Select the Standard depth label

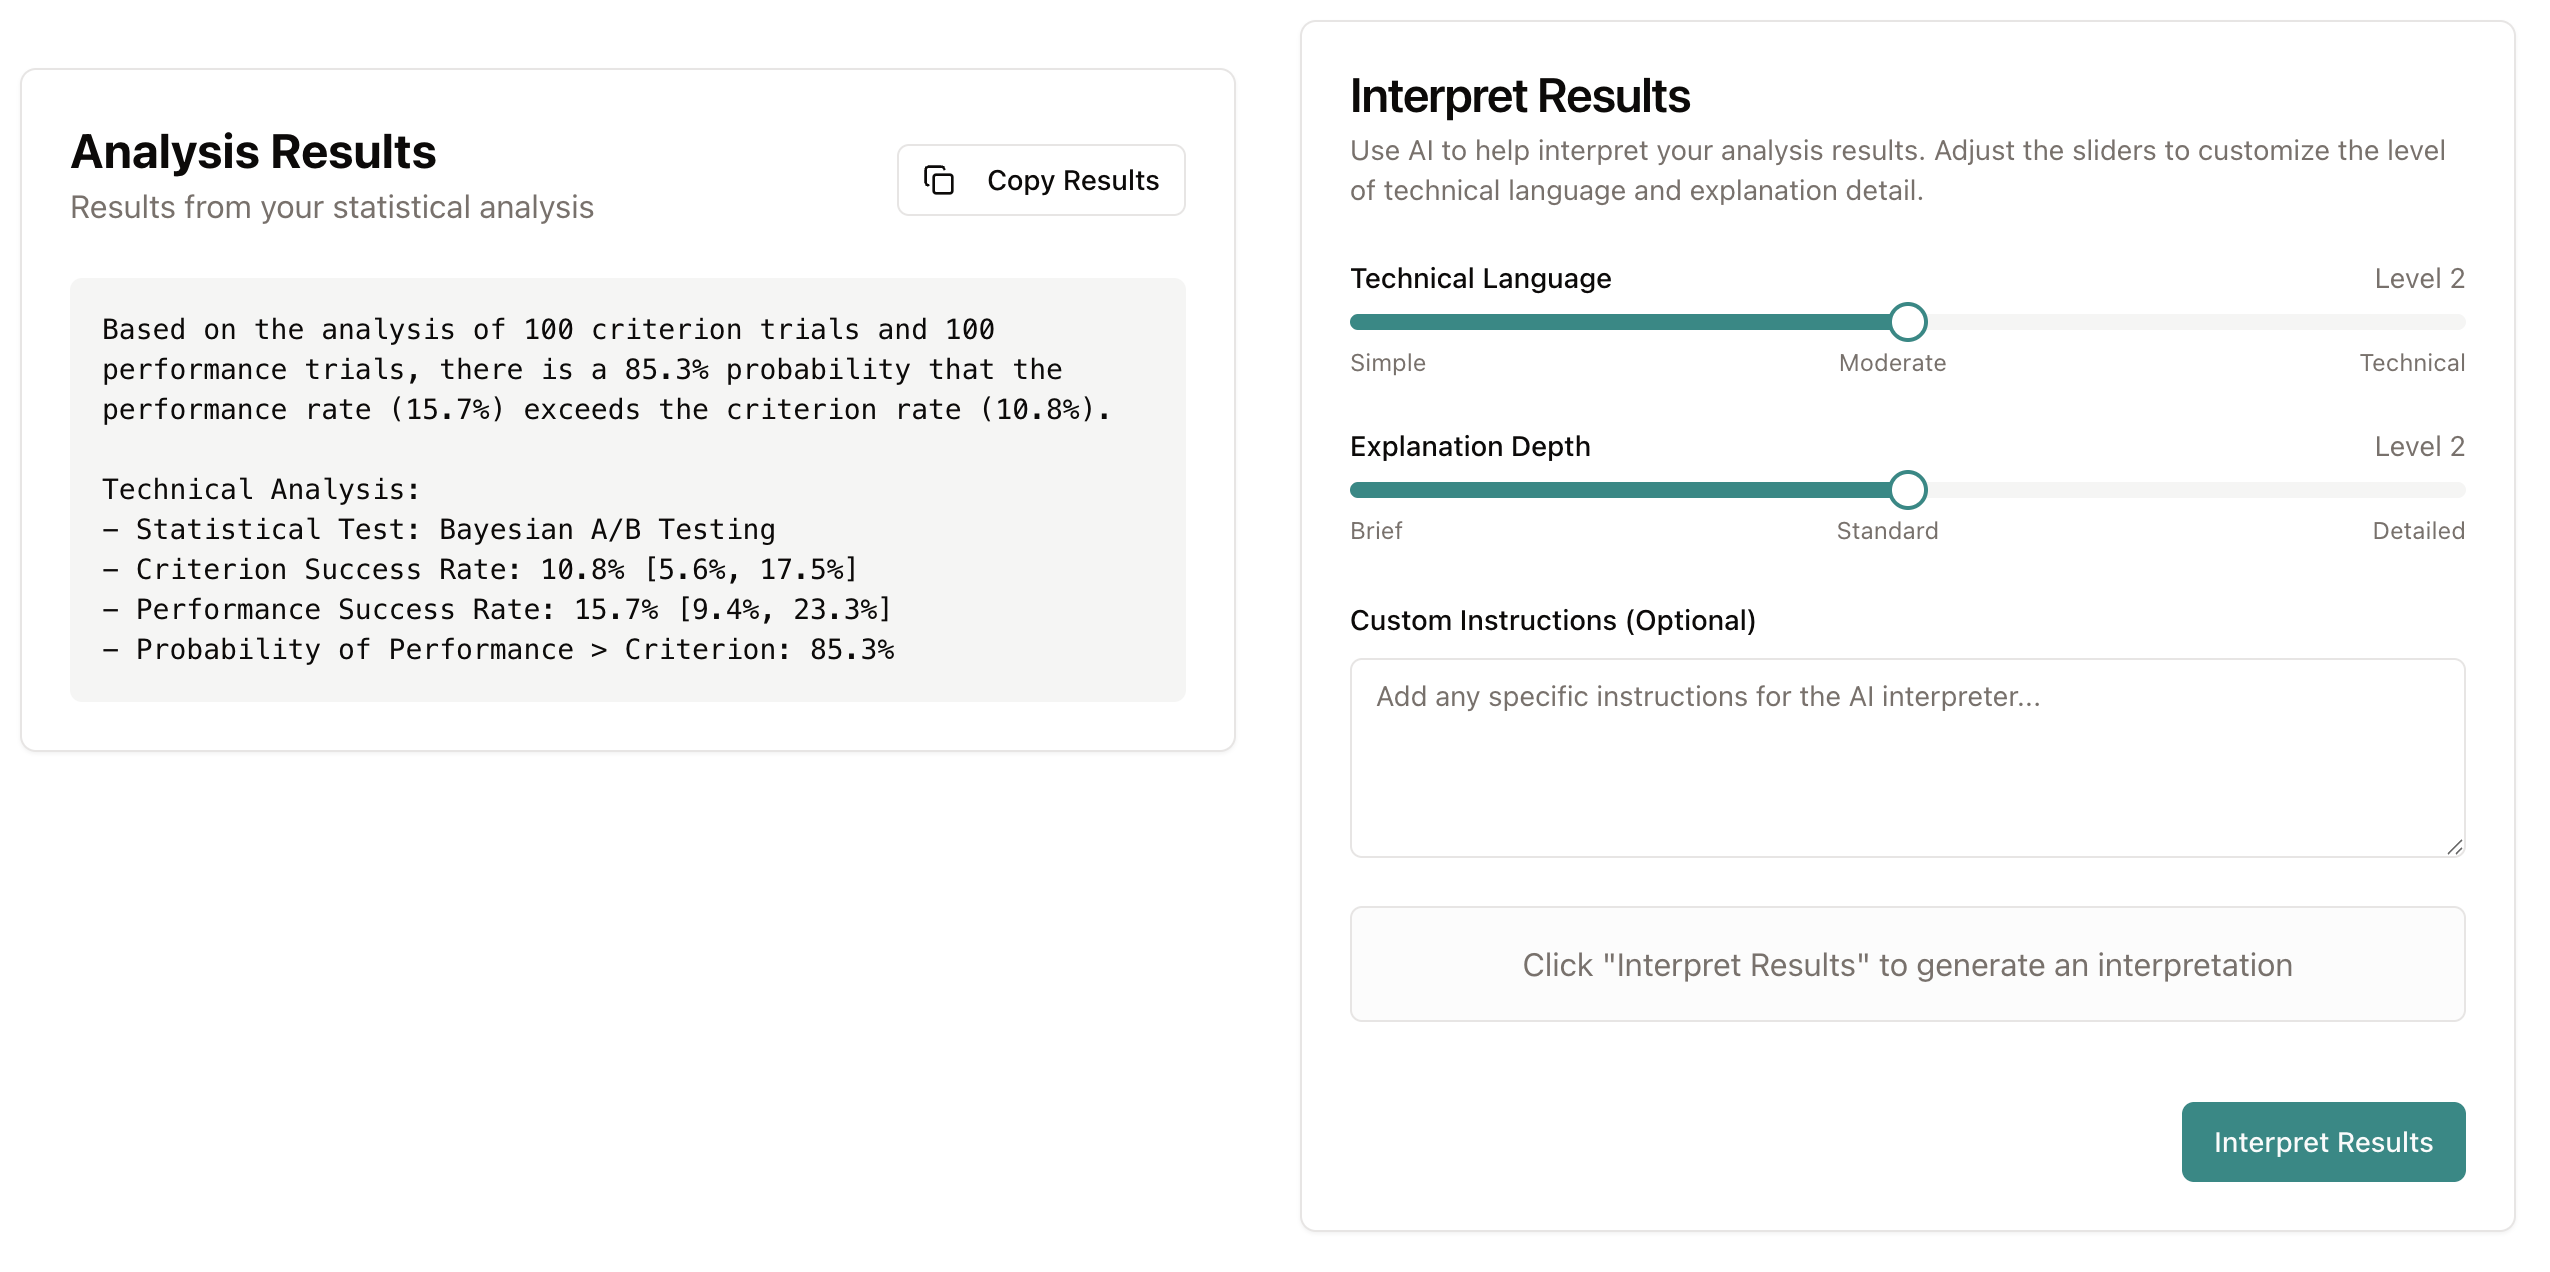[x=1886, y=531]
